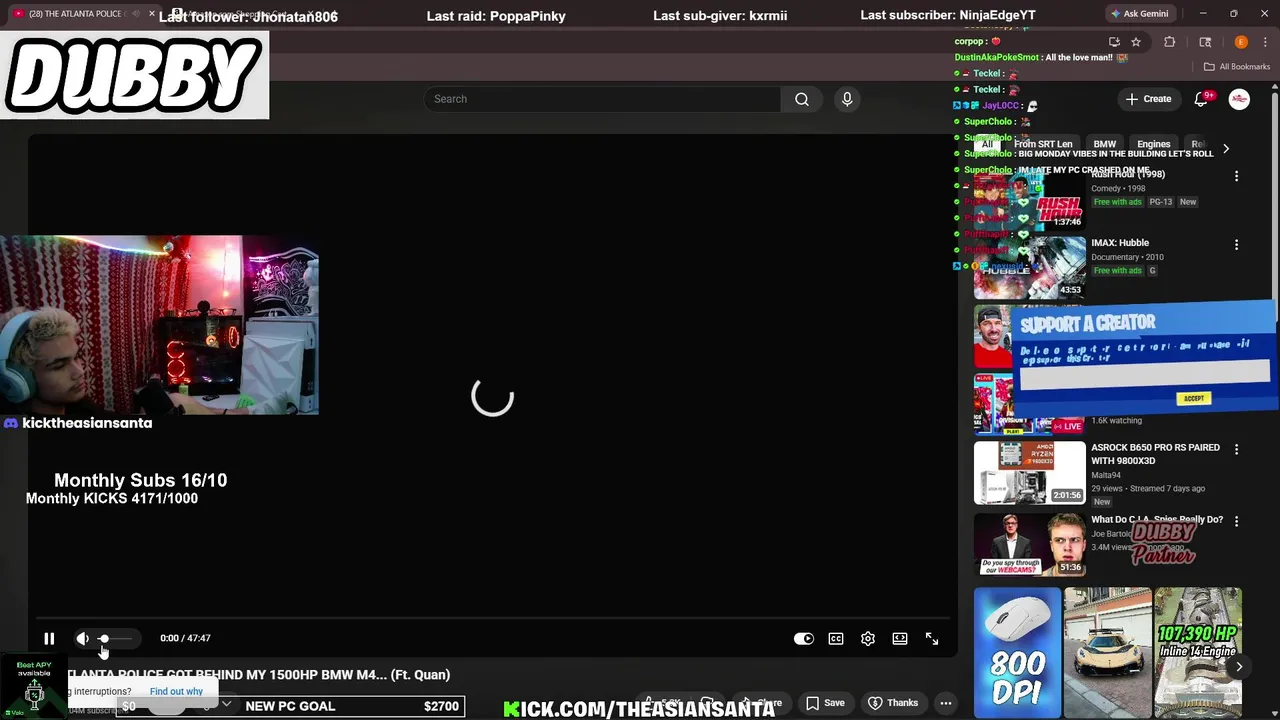Open the Chrome extensions puzzle icon

(1170, 42)
